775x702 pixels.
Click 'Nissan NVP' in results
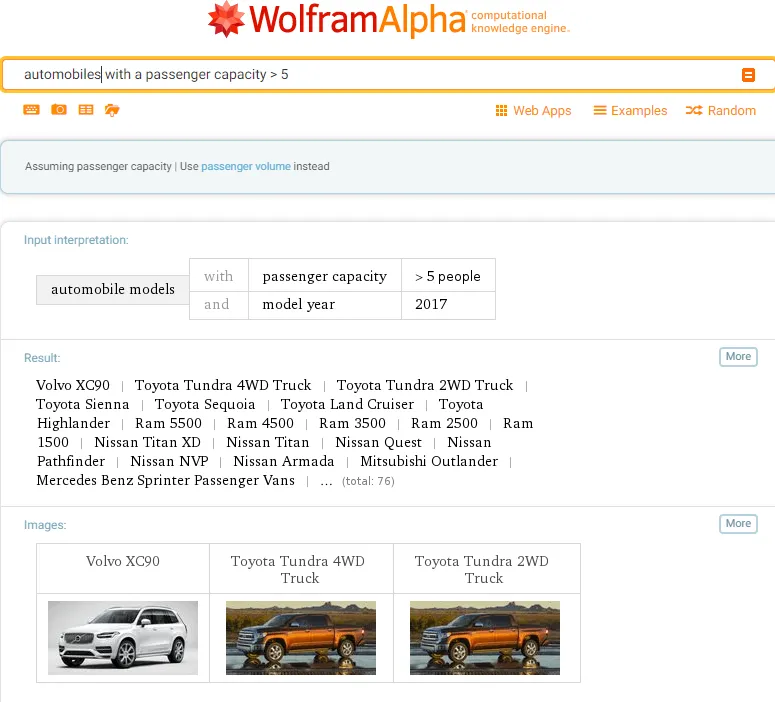pyautogui.click(x=170, y=461)
